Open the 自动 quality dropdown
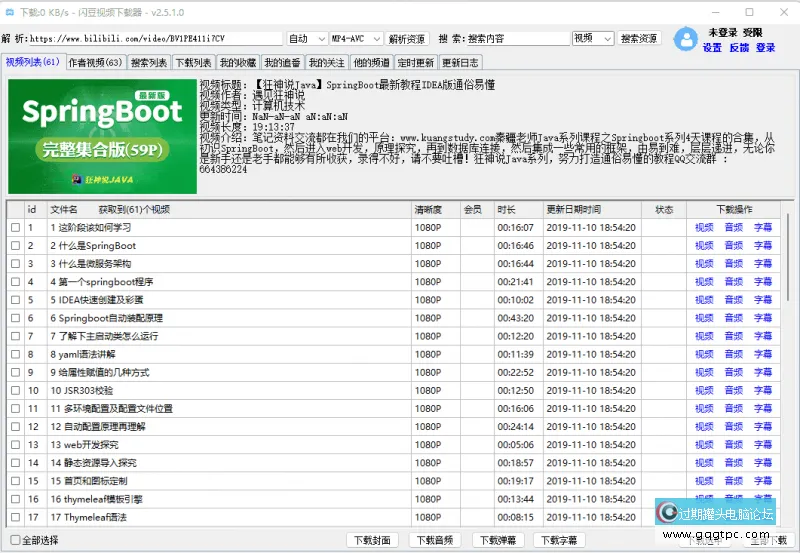Viewport: 800px width, 553px height. click(x=307, y=39)
